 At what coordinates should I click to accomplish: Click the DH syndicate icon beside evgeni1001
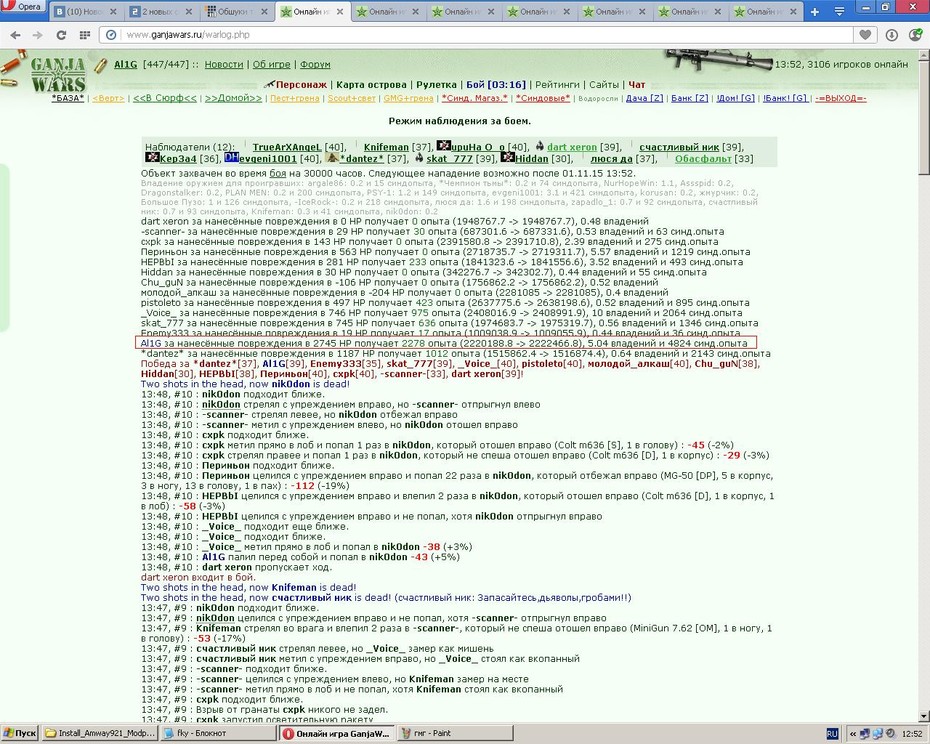tap(231, 157)
